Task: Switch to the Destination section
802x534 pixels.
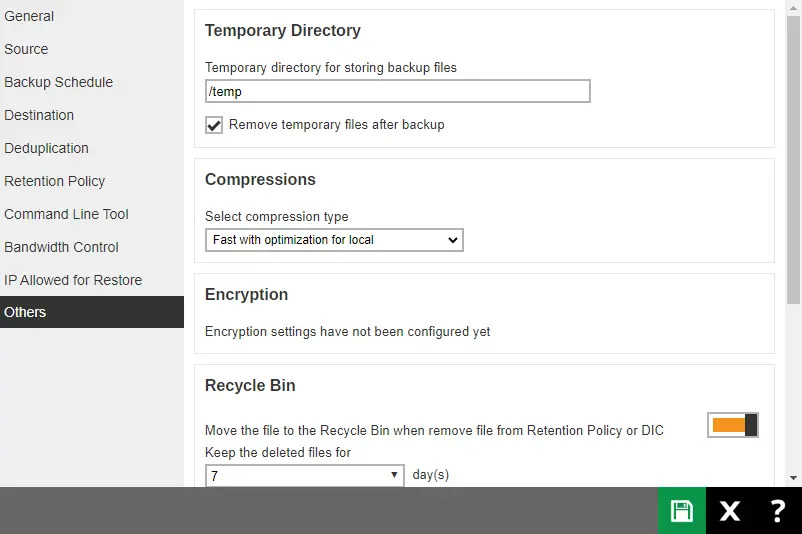Action: click(40, 115)
